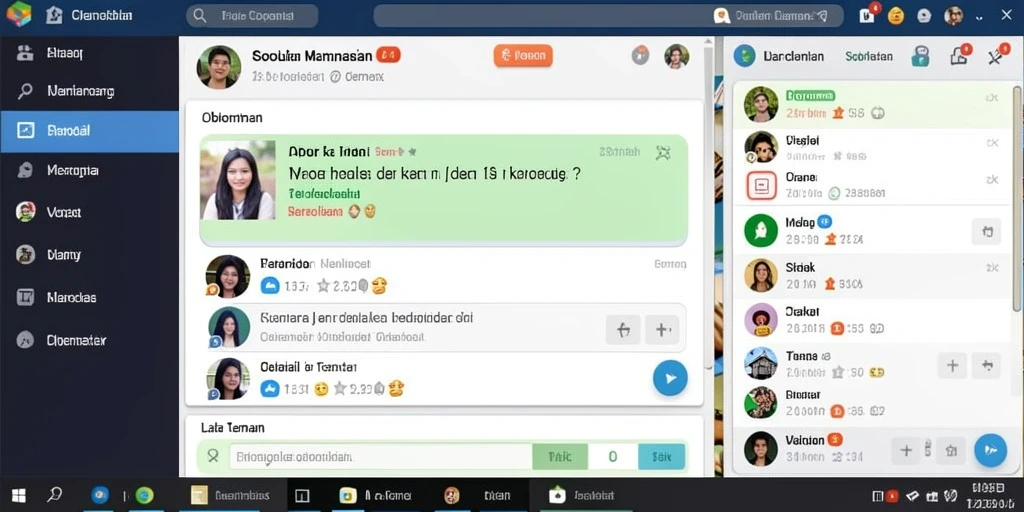
Task: Open Cloemater at the sidebar bottom
Action: [89, 340]
